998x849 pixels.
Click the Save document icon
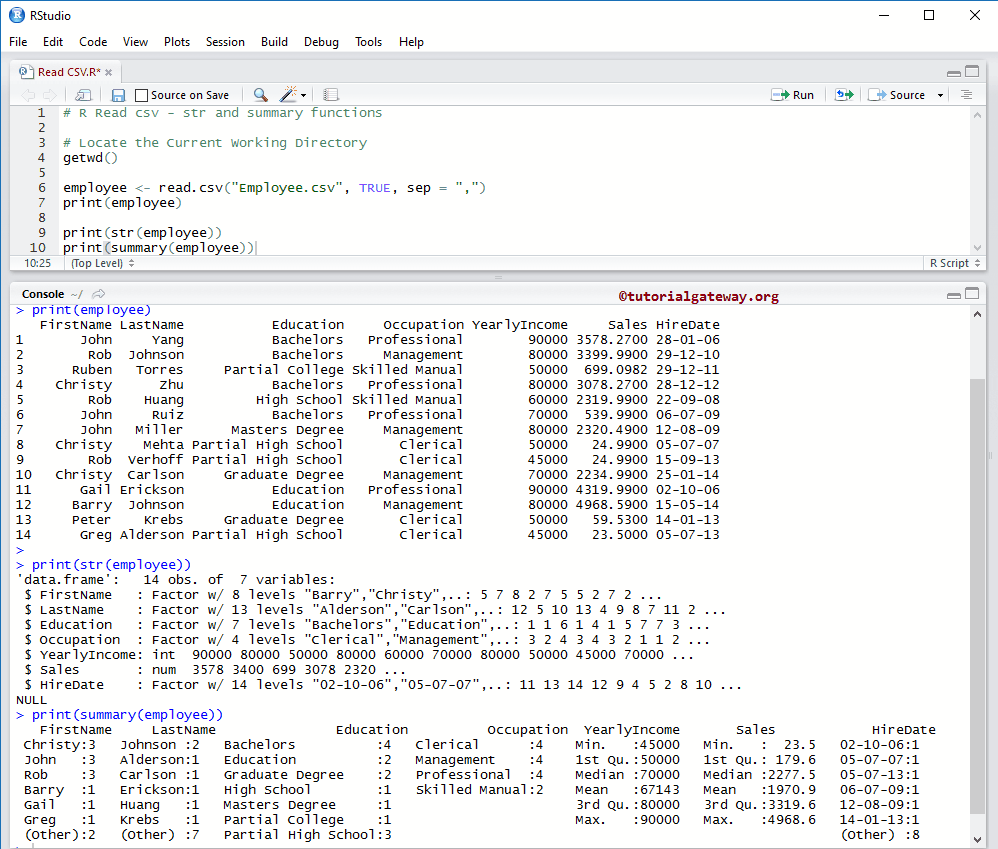point(118,95)
